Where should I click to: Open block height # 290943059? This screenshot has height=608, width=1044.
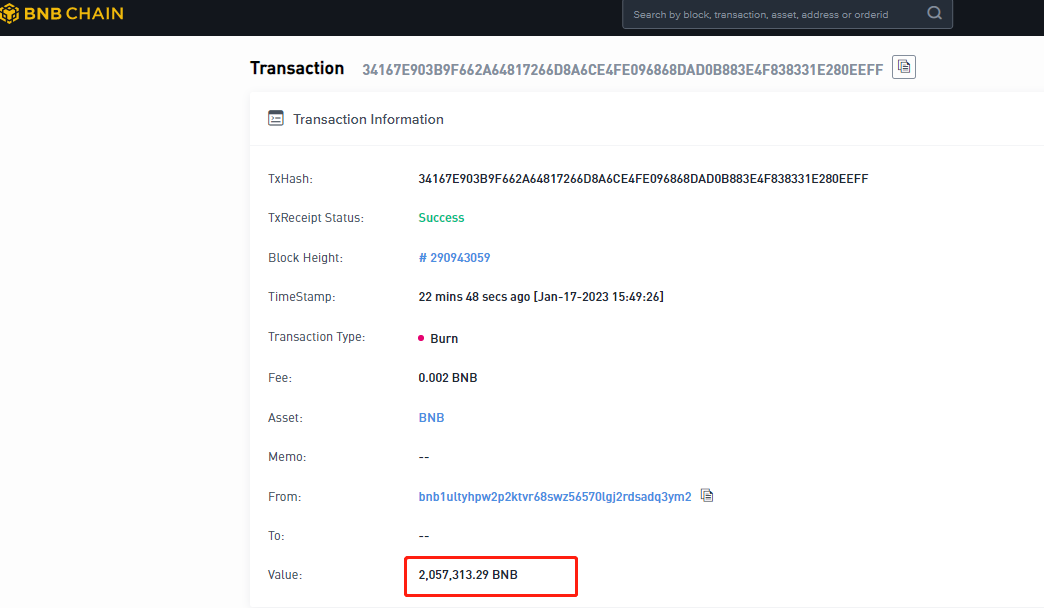[454, 258]
